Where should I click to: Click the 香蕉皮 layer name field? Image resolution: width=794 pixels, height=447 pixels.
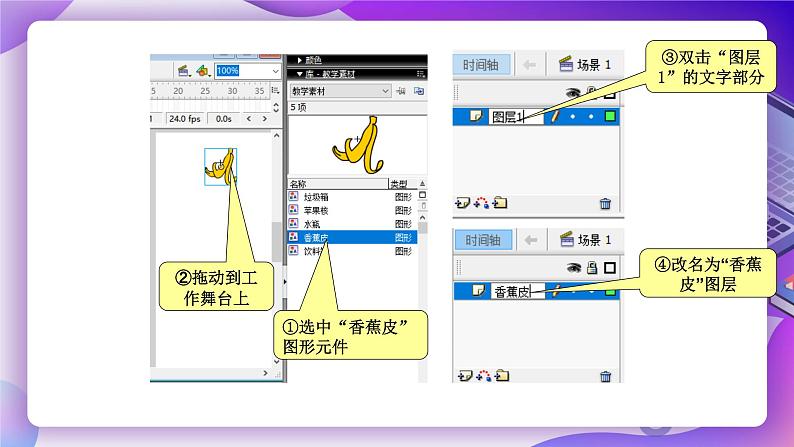coord(518,292)
